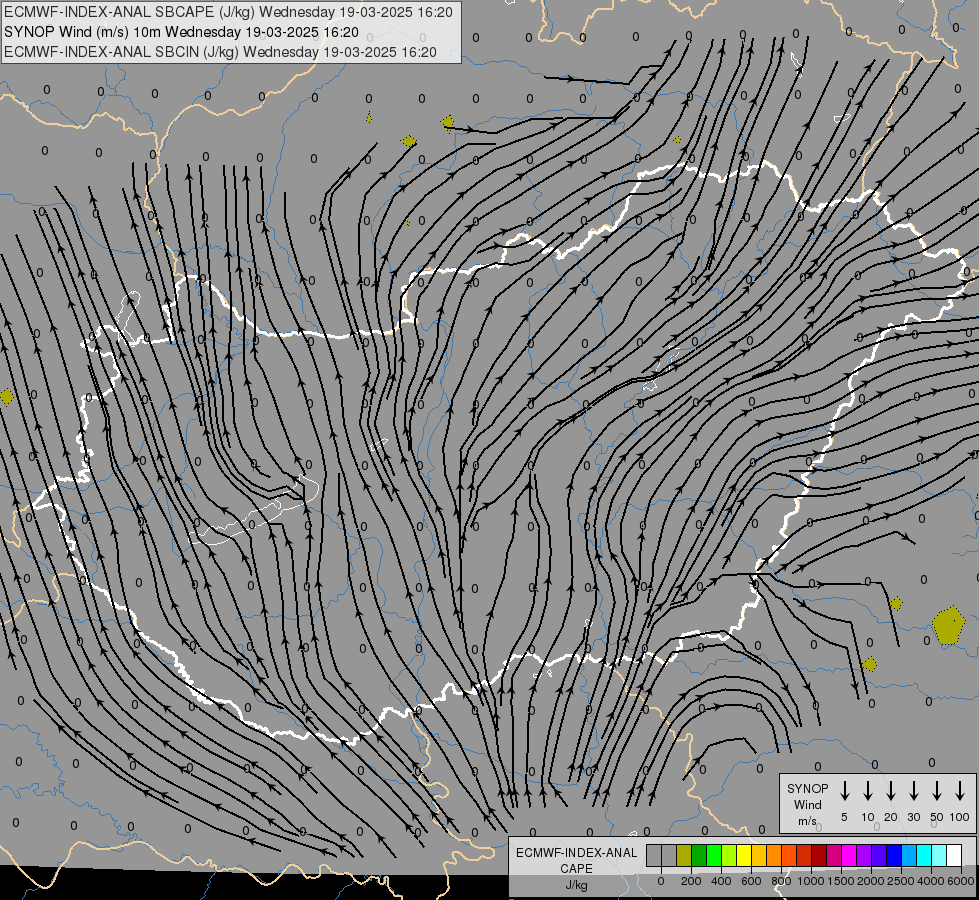The image size is (979, 900).
Task: Select the pure blue legend swatch
Action: [893, 855]
